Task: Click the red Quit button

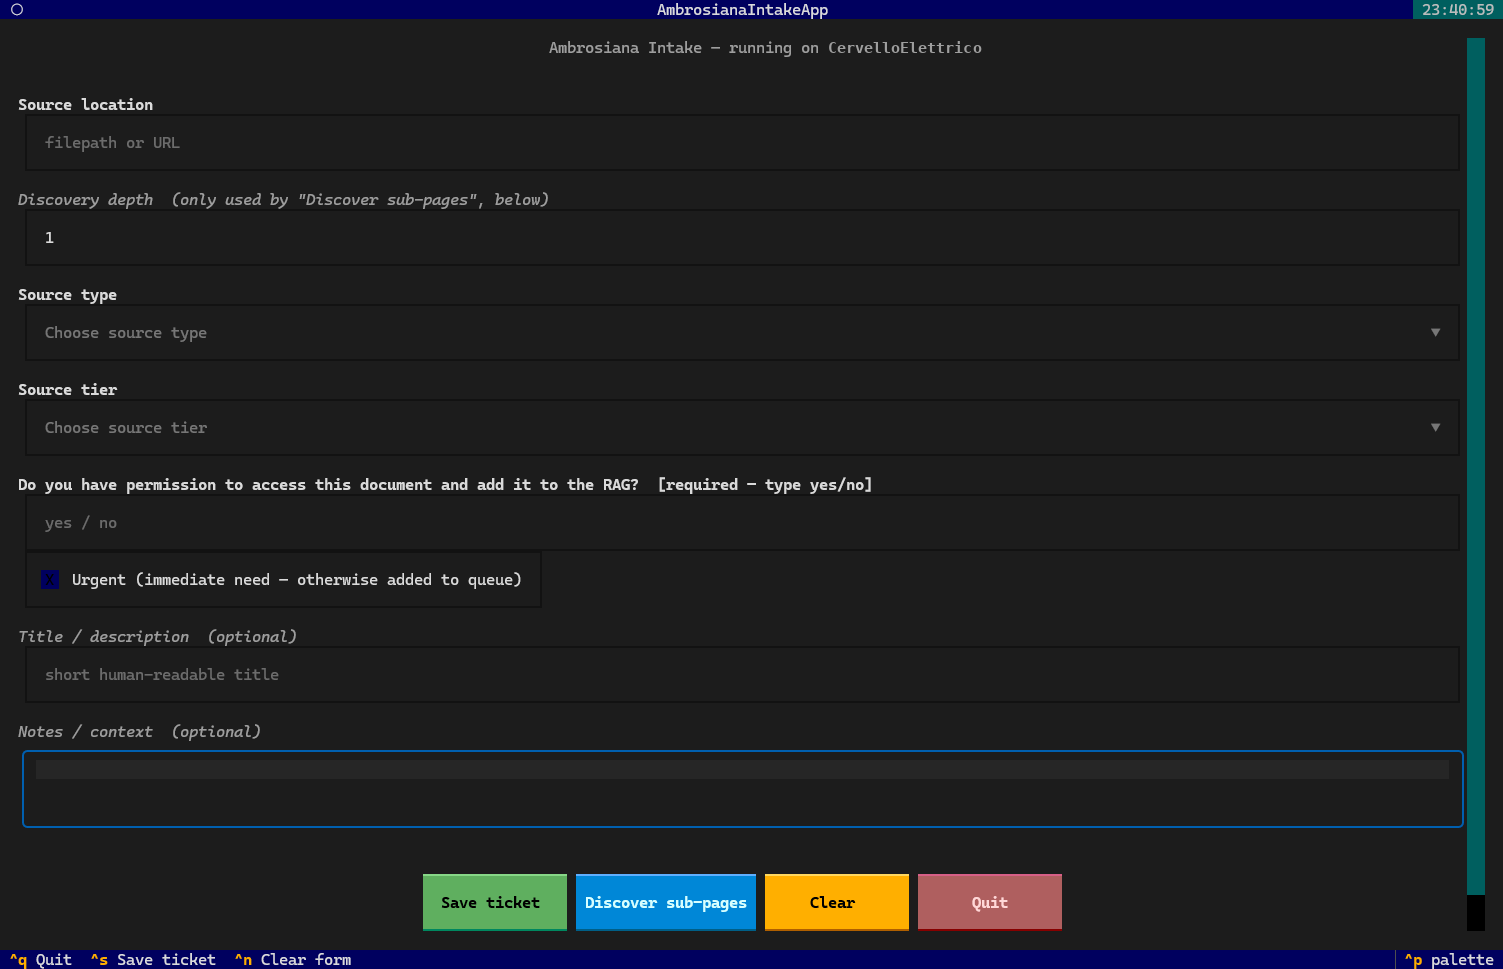Action: (x=990, y=902)
